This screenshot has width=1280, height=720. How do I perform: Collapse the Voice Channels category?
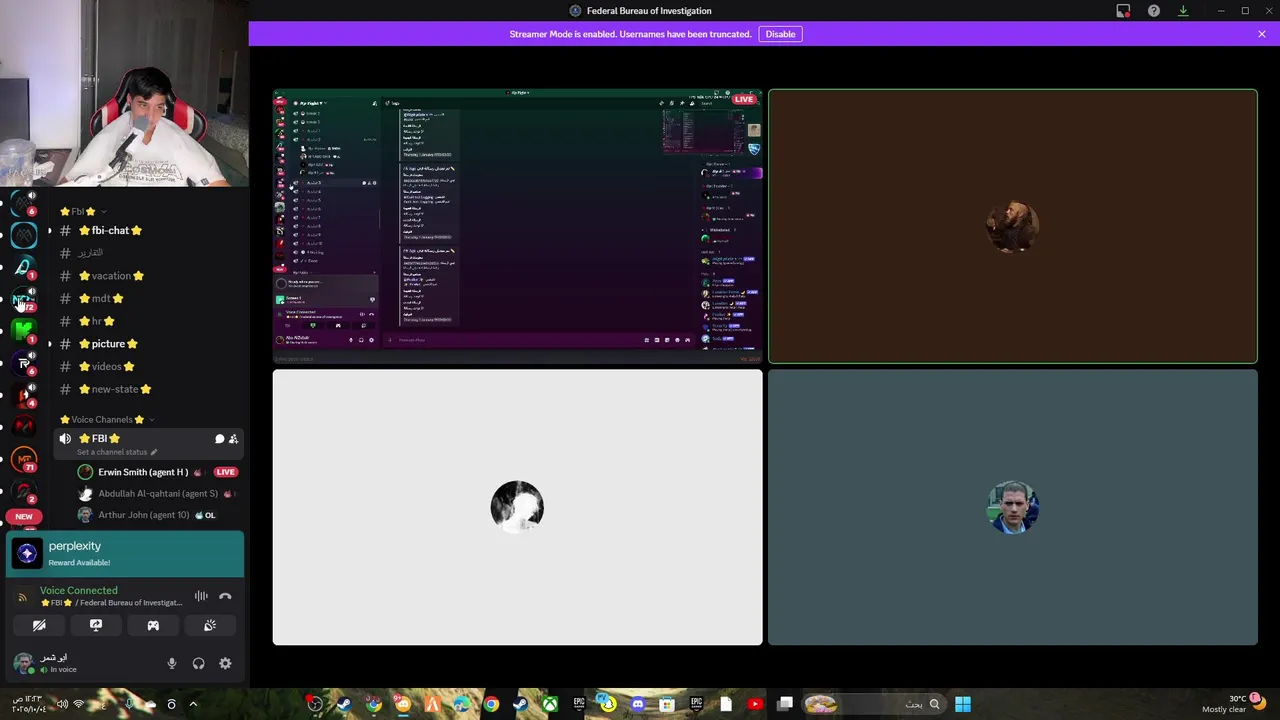(106, 419)
